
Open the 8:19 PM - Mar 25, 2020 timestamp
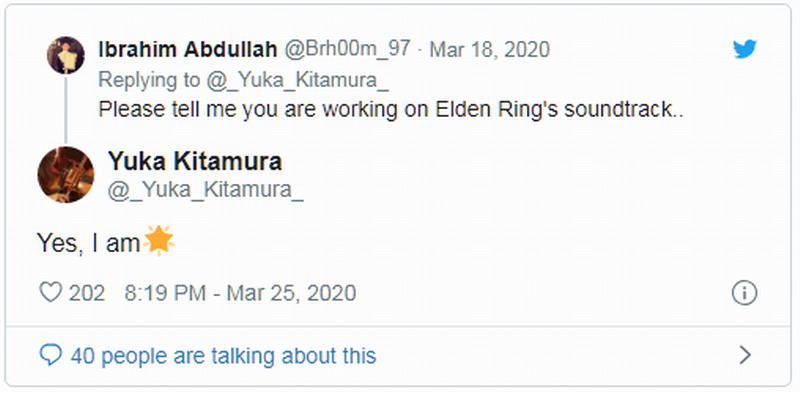click(240, 293)
